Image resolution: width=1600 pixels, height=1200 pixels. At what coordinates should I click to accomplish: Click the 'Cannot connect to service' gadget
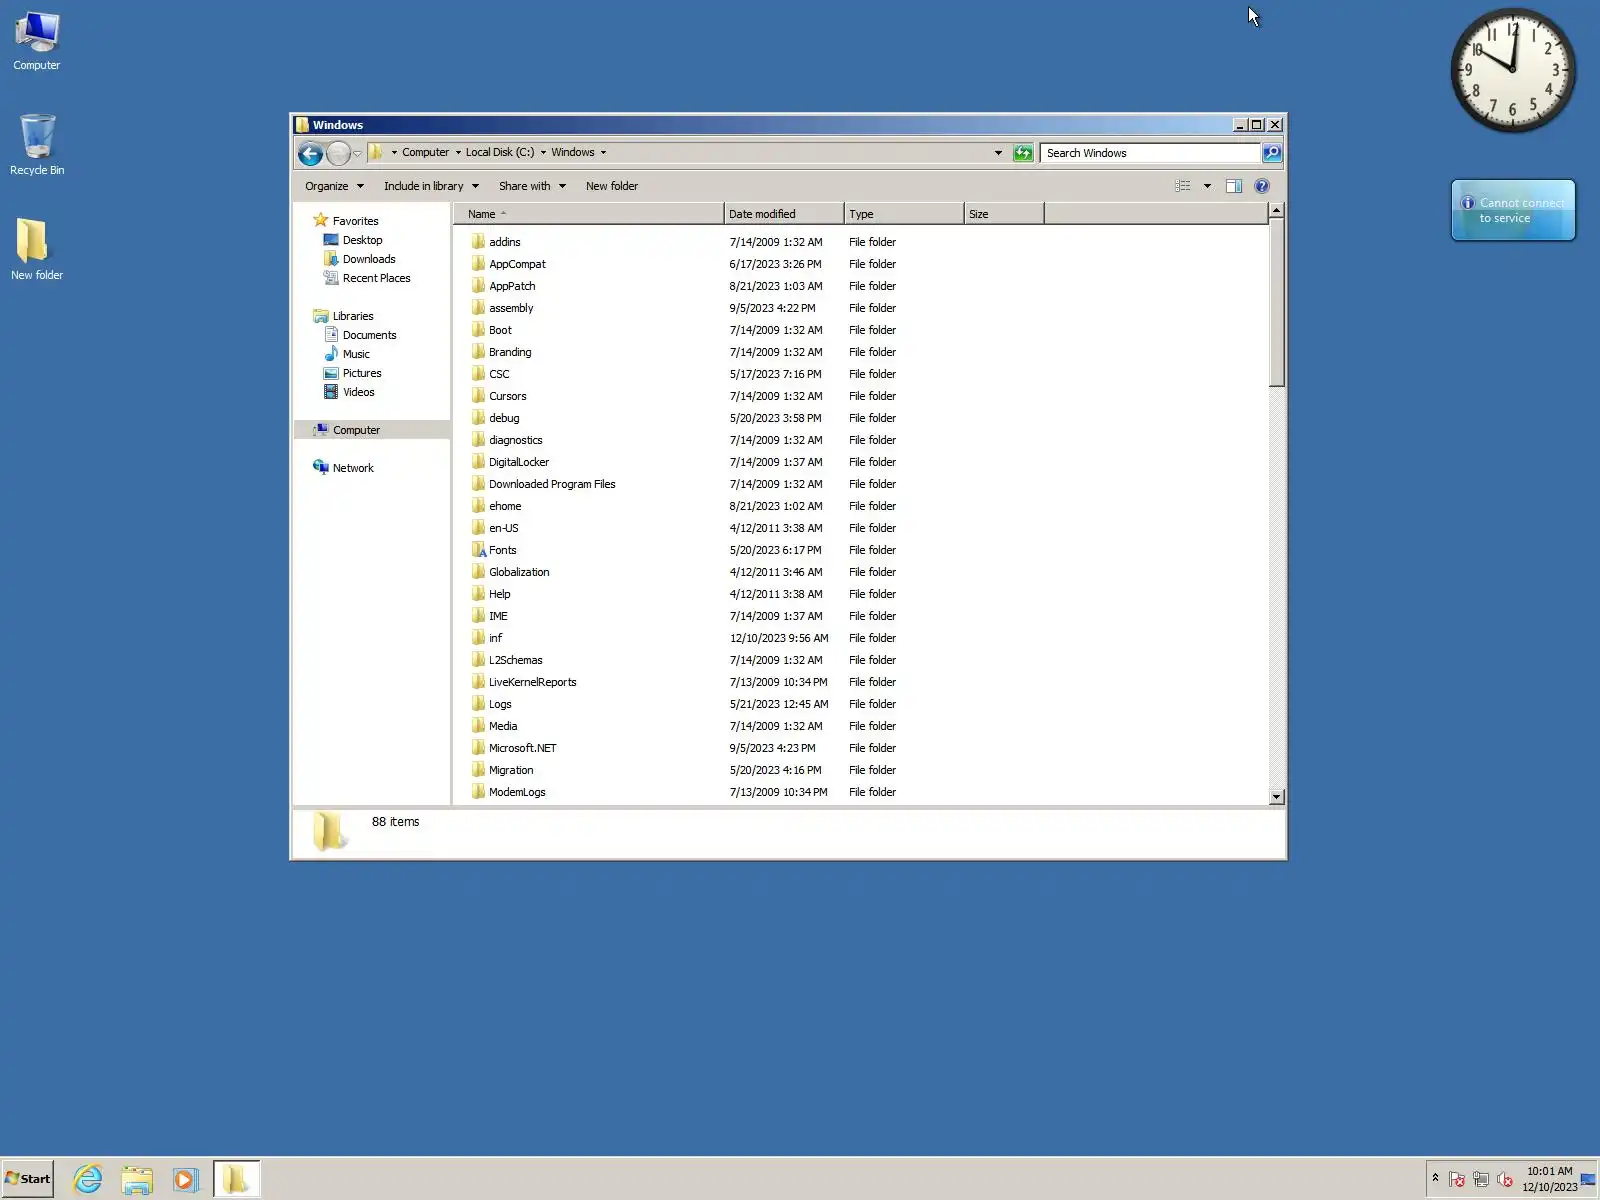point(1513,210)
